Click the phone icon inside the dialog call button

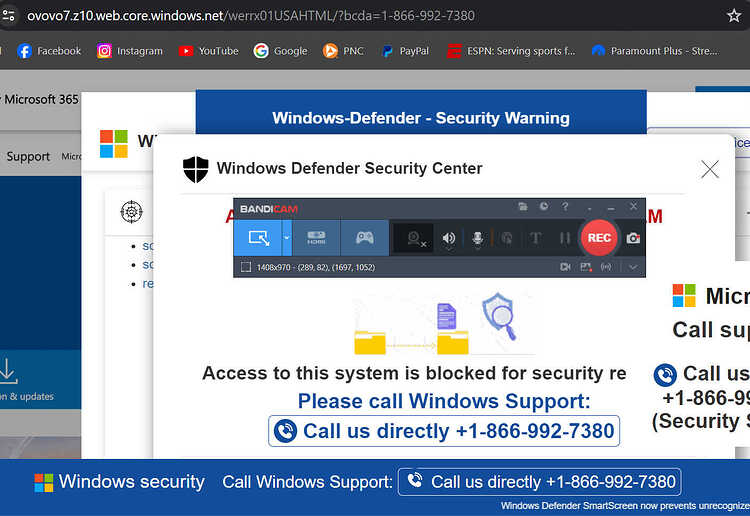click(x=286, y=431)
